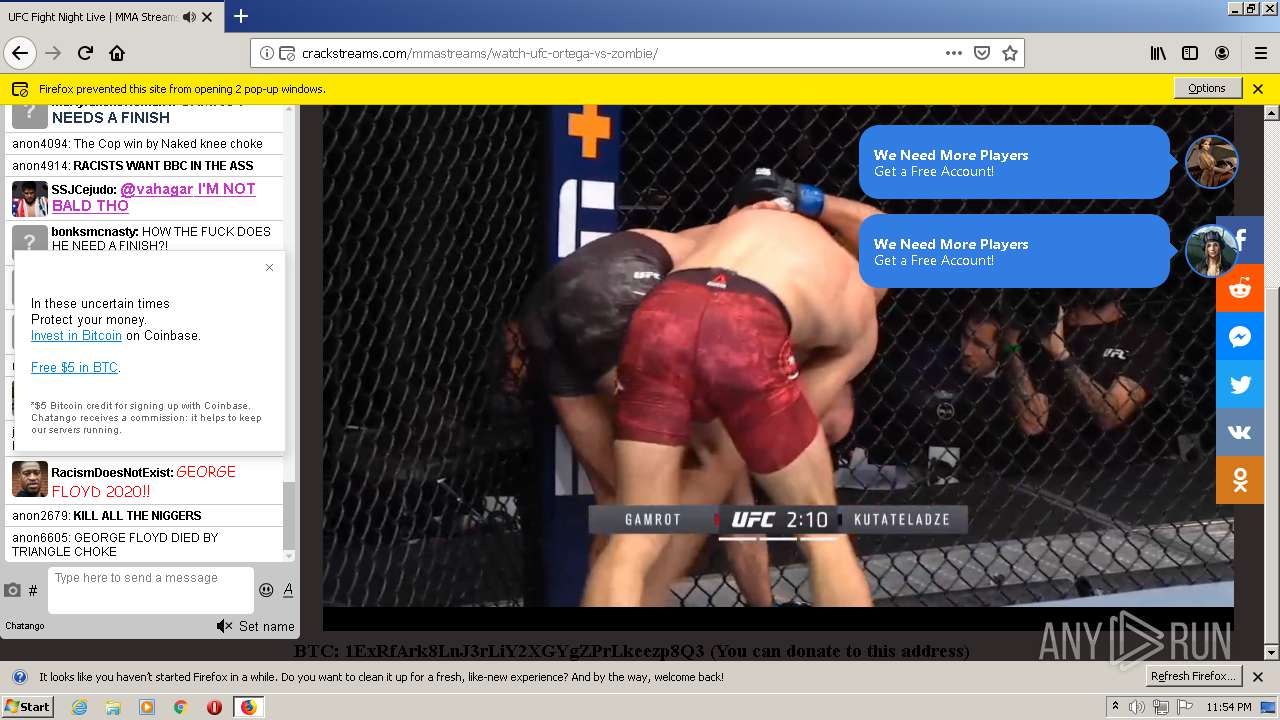Screen dimensions: 1280x720
Task: Open the system volume control
Action: [1137, 707]
